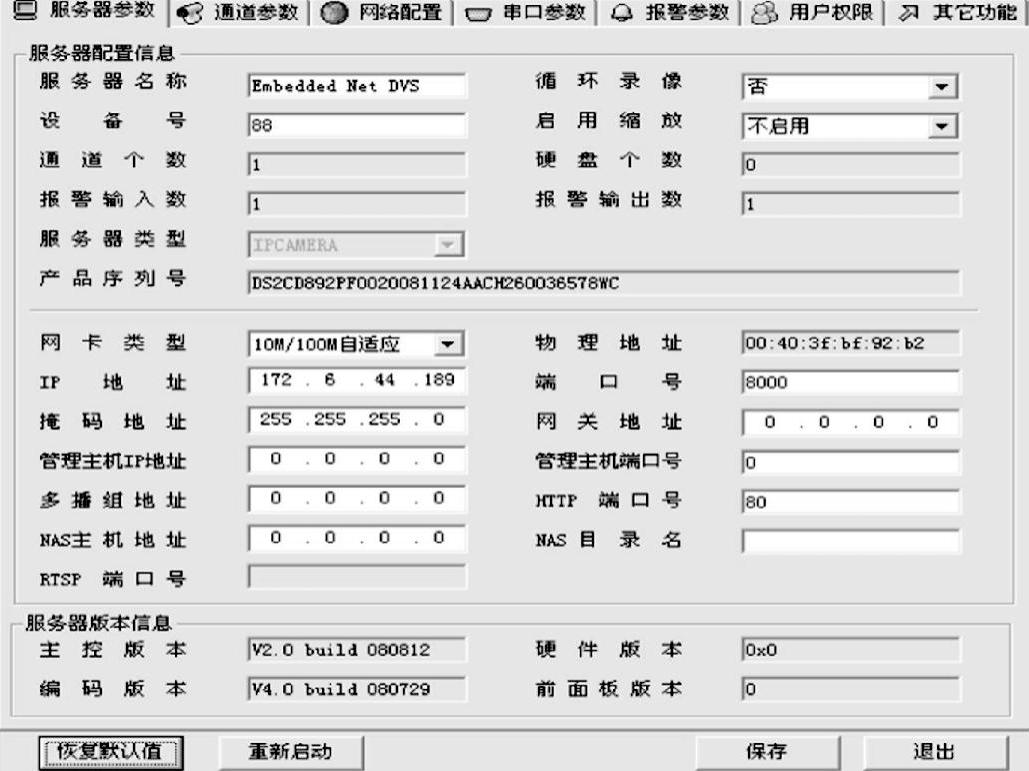Click the 用户权限 tab users icon
1029x771 pixels.
pyautogui.click(x=764, y=13)
